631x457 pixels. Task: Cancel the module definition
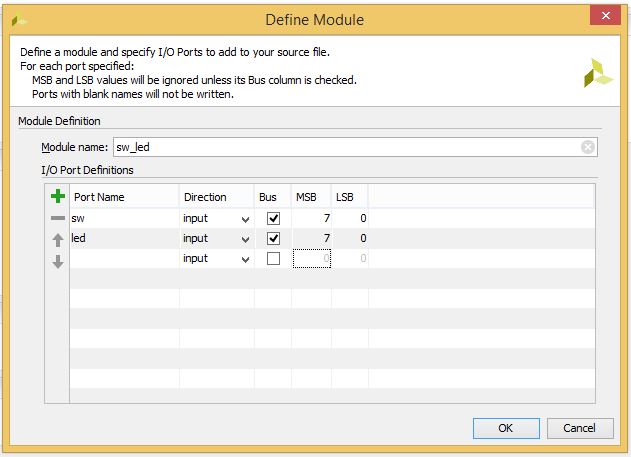pos(580,428)
